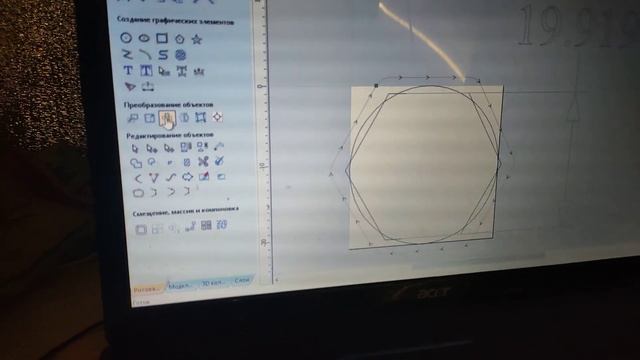This screenshot has width=640, height=360.
Task: Click the second cursor icon in the editing row
Action: pos(152,149)
